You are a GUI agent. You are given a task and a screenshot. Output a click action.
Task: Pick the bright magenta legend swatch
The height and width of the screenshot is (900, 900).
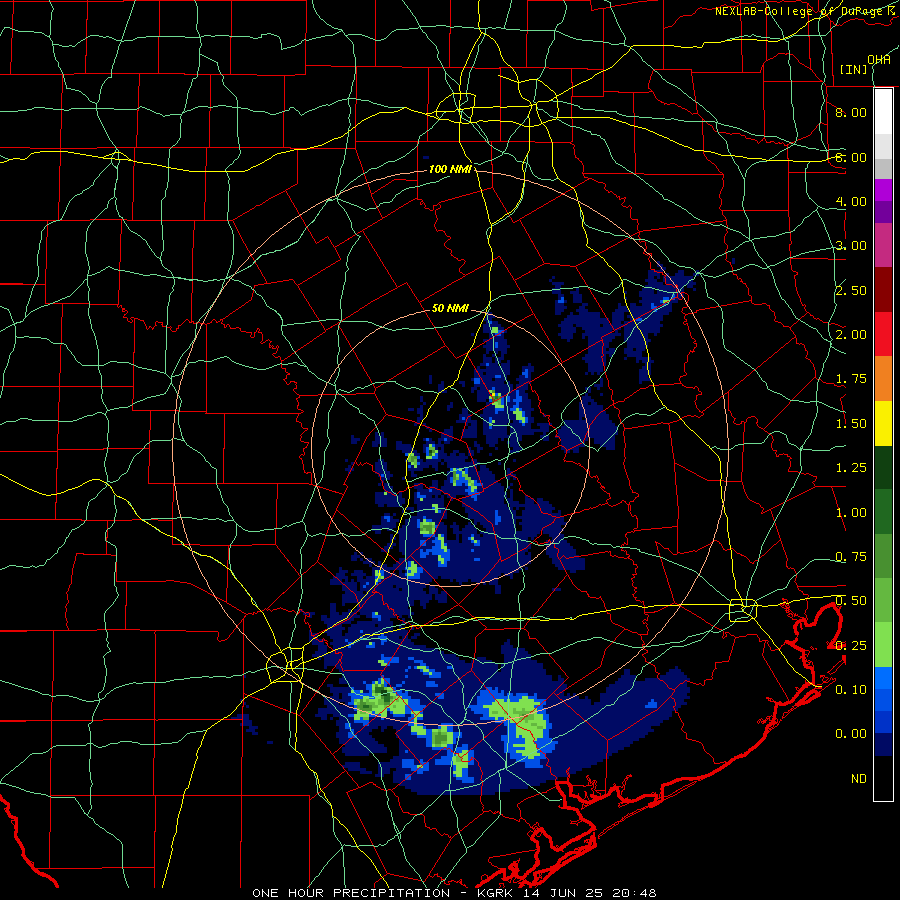(883, 190)
